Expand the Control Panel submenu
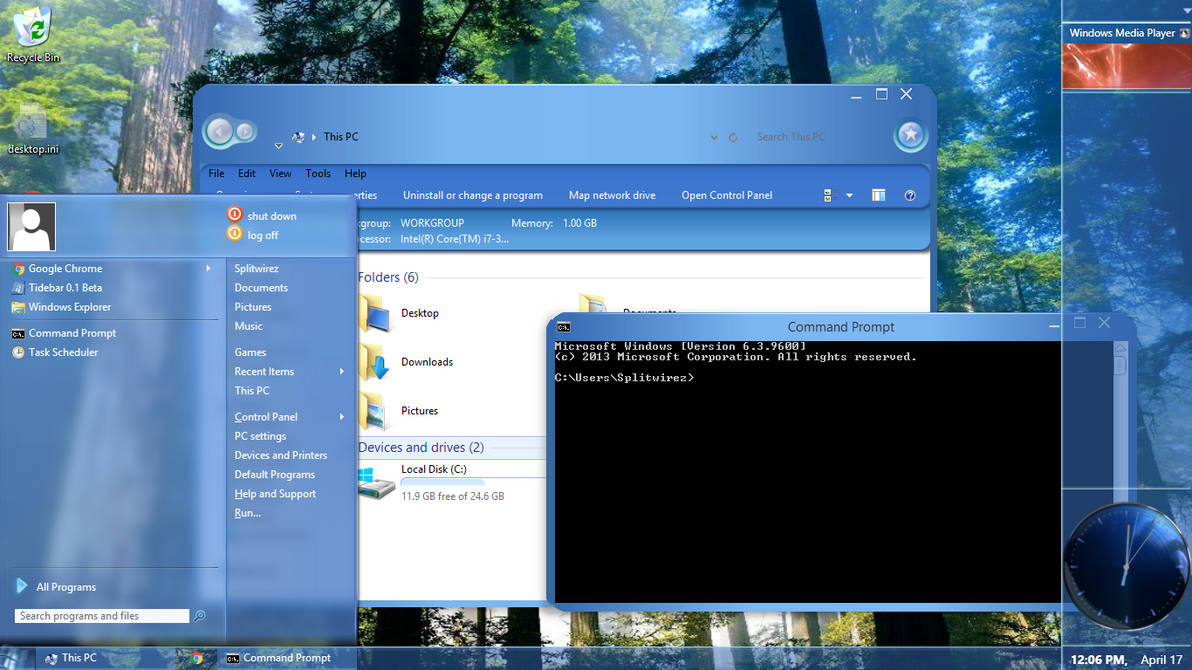 [266, 416]
